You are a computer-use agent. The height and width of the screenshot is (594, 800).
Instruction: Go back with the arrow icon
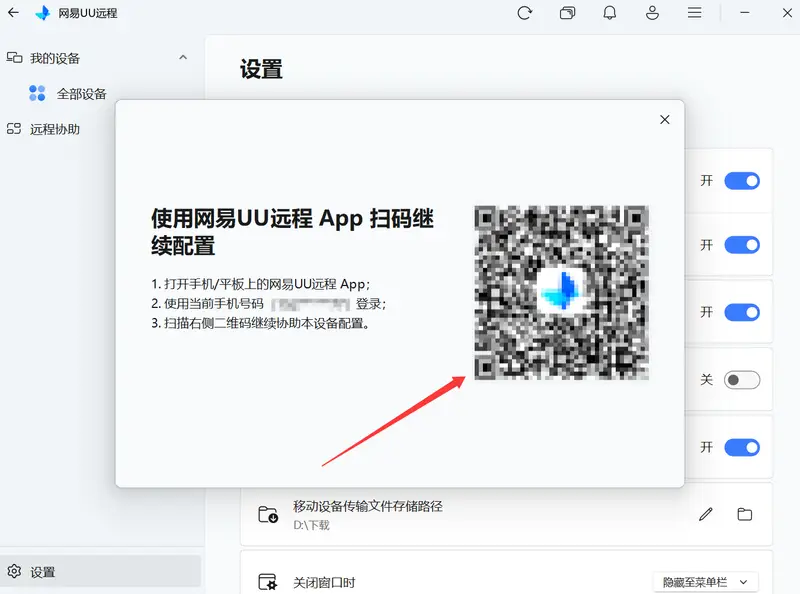click(13, 13)
